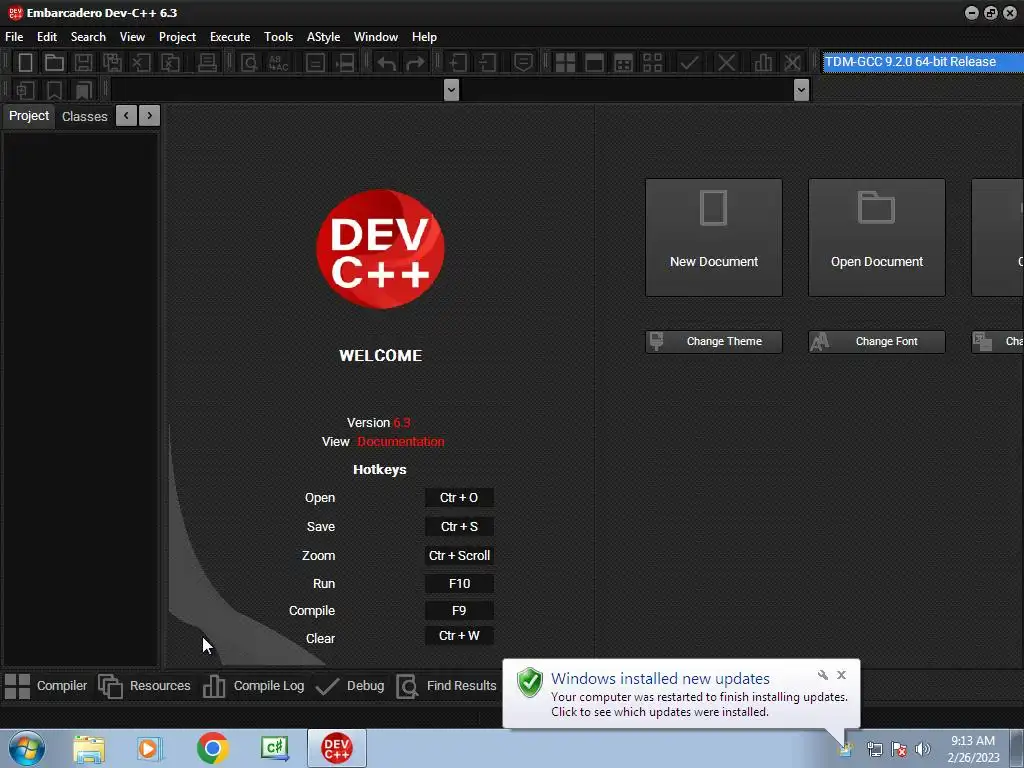Click the Debug checkmark toolbar icon
1024x768 pixels.
(x=689, y=63)
